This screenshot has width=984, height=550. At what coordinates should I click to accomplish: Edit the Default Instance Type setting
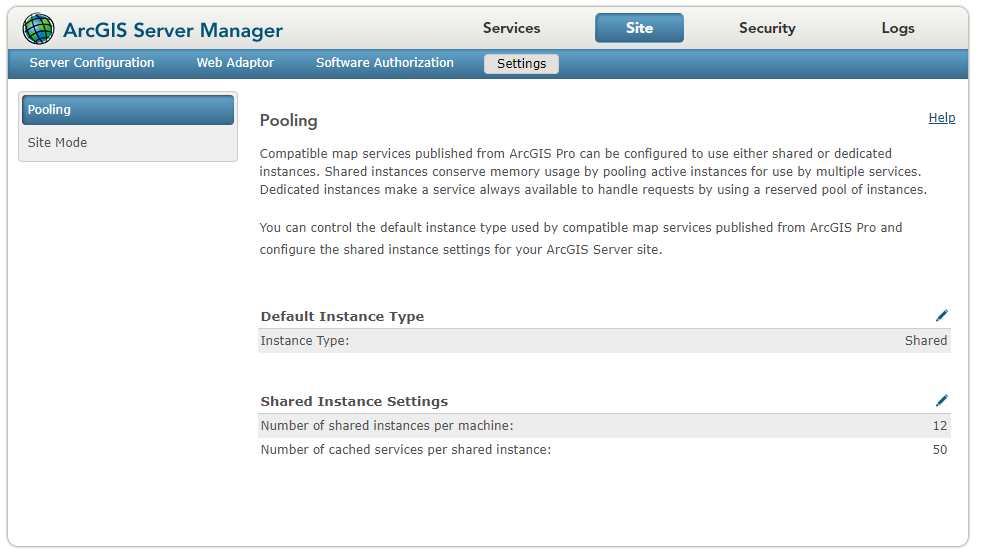click(941, 316)
